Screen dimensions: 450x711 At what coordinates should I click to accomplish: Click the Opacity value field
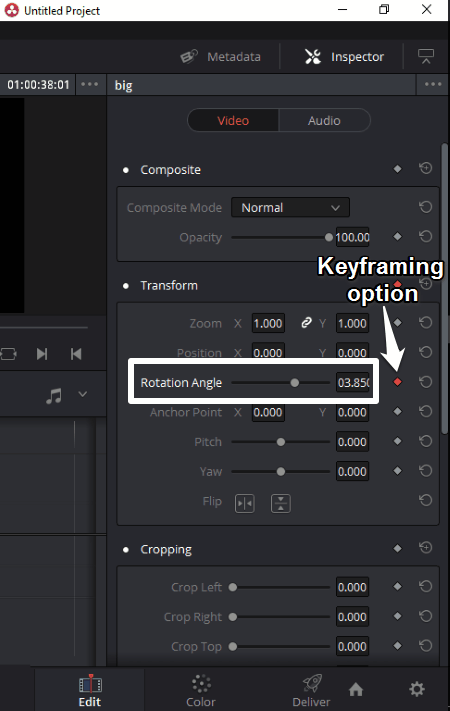pos(352,237)
